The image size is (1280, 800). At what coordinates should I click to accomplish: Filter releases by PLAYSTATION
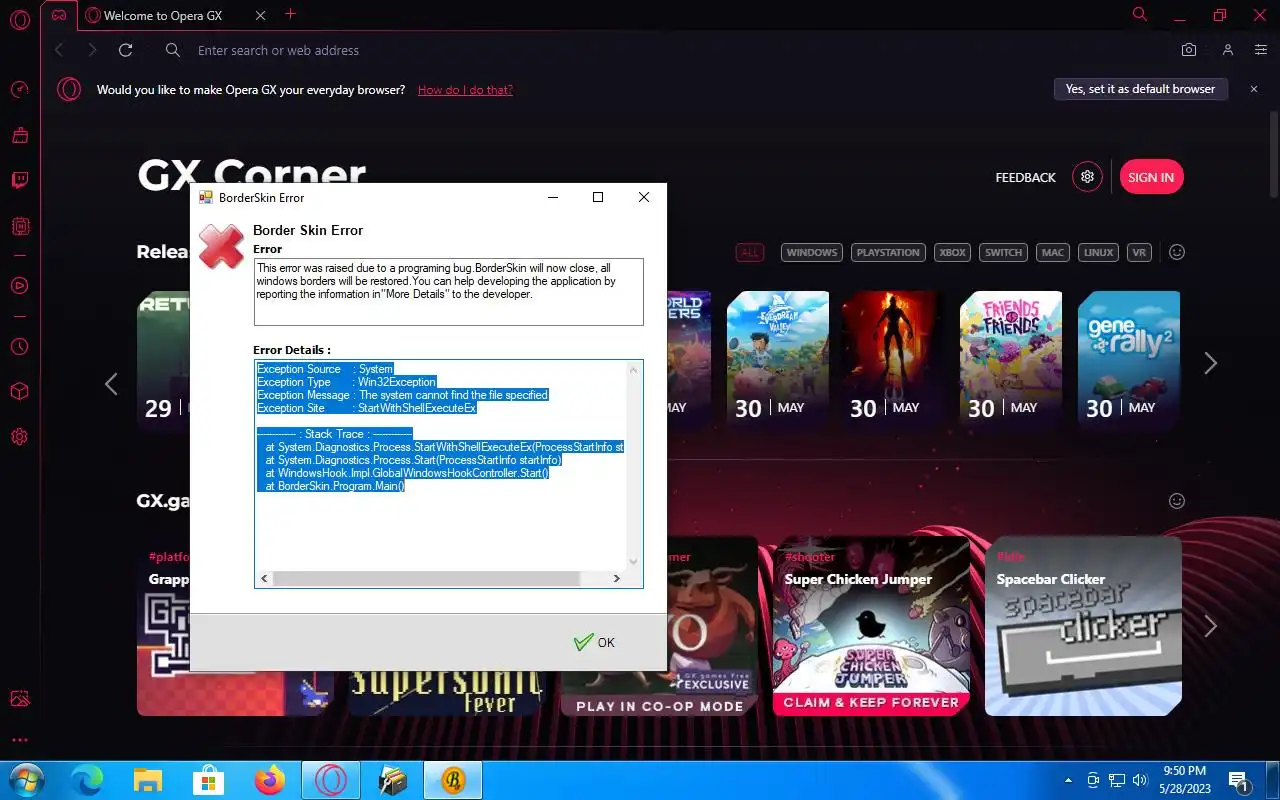[888, 252]
